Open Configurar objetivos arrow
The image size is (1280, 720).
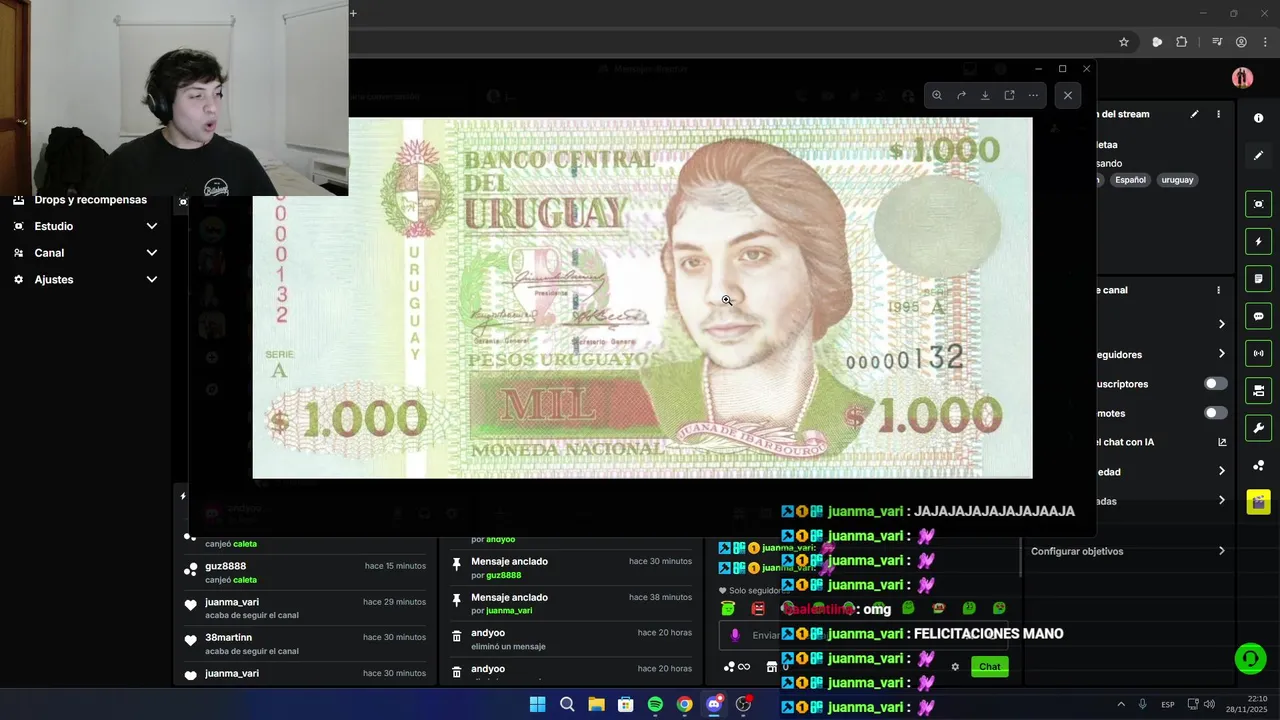pos(1221,551)
